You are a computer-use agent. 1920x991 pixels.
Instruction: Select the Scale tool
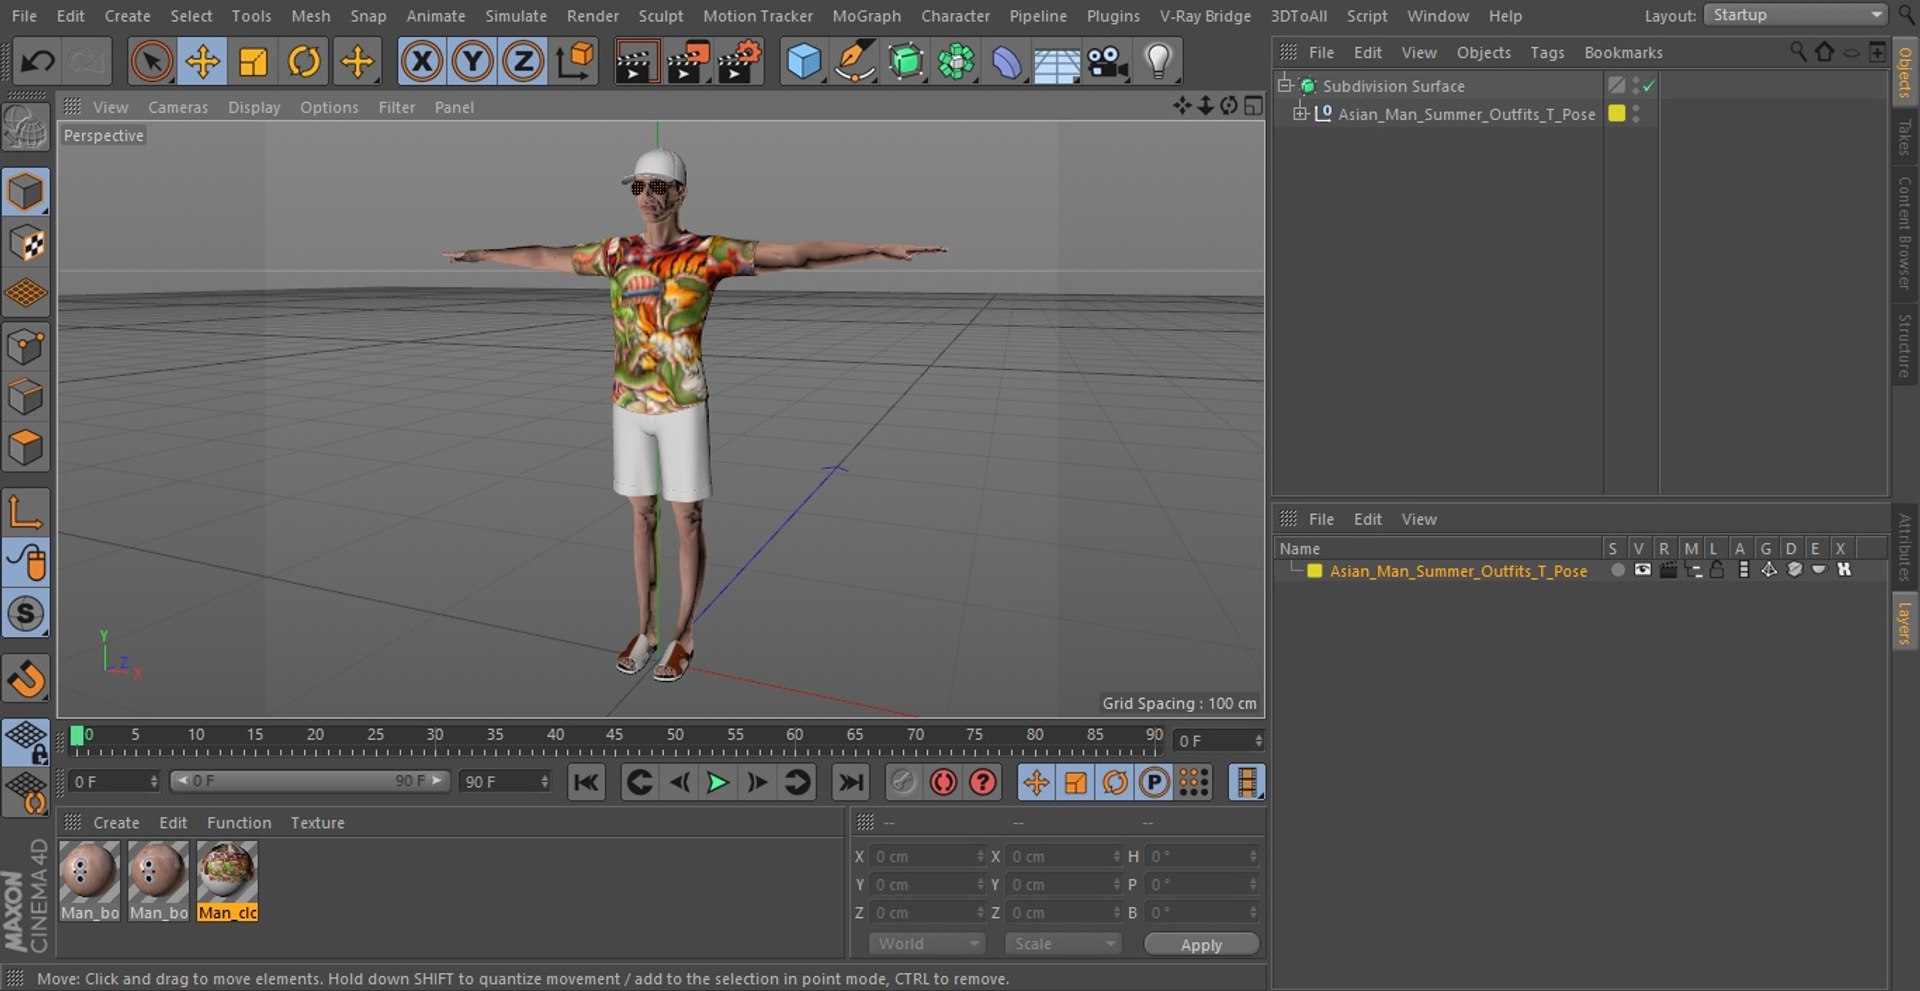click(x=253, y=62)
